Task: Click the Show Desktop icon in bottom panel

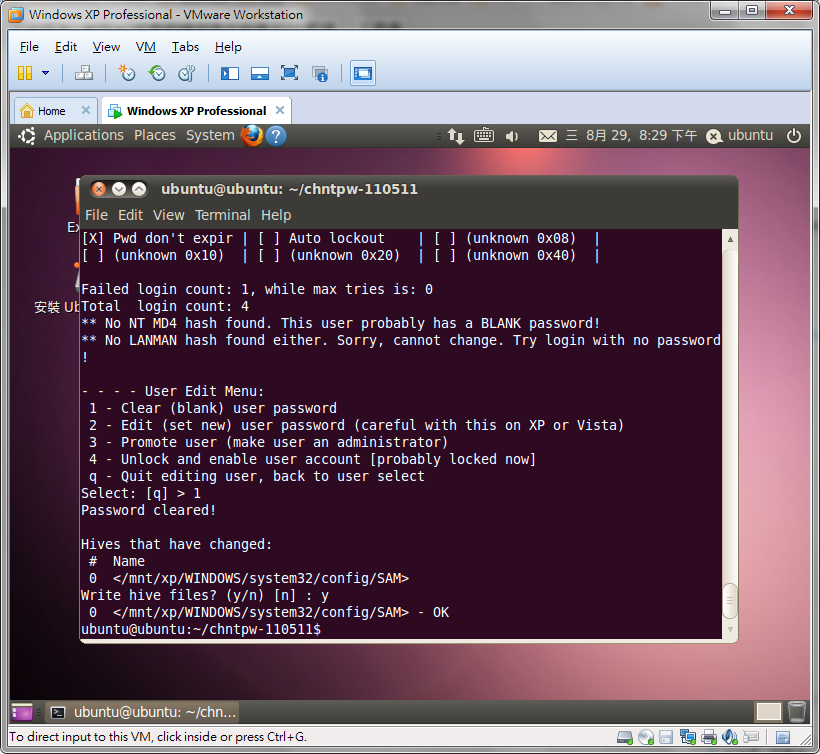Action: pyautogui.click(x=22, y=712)
